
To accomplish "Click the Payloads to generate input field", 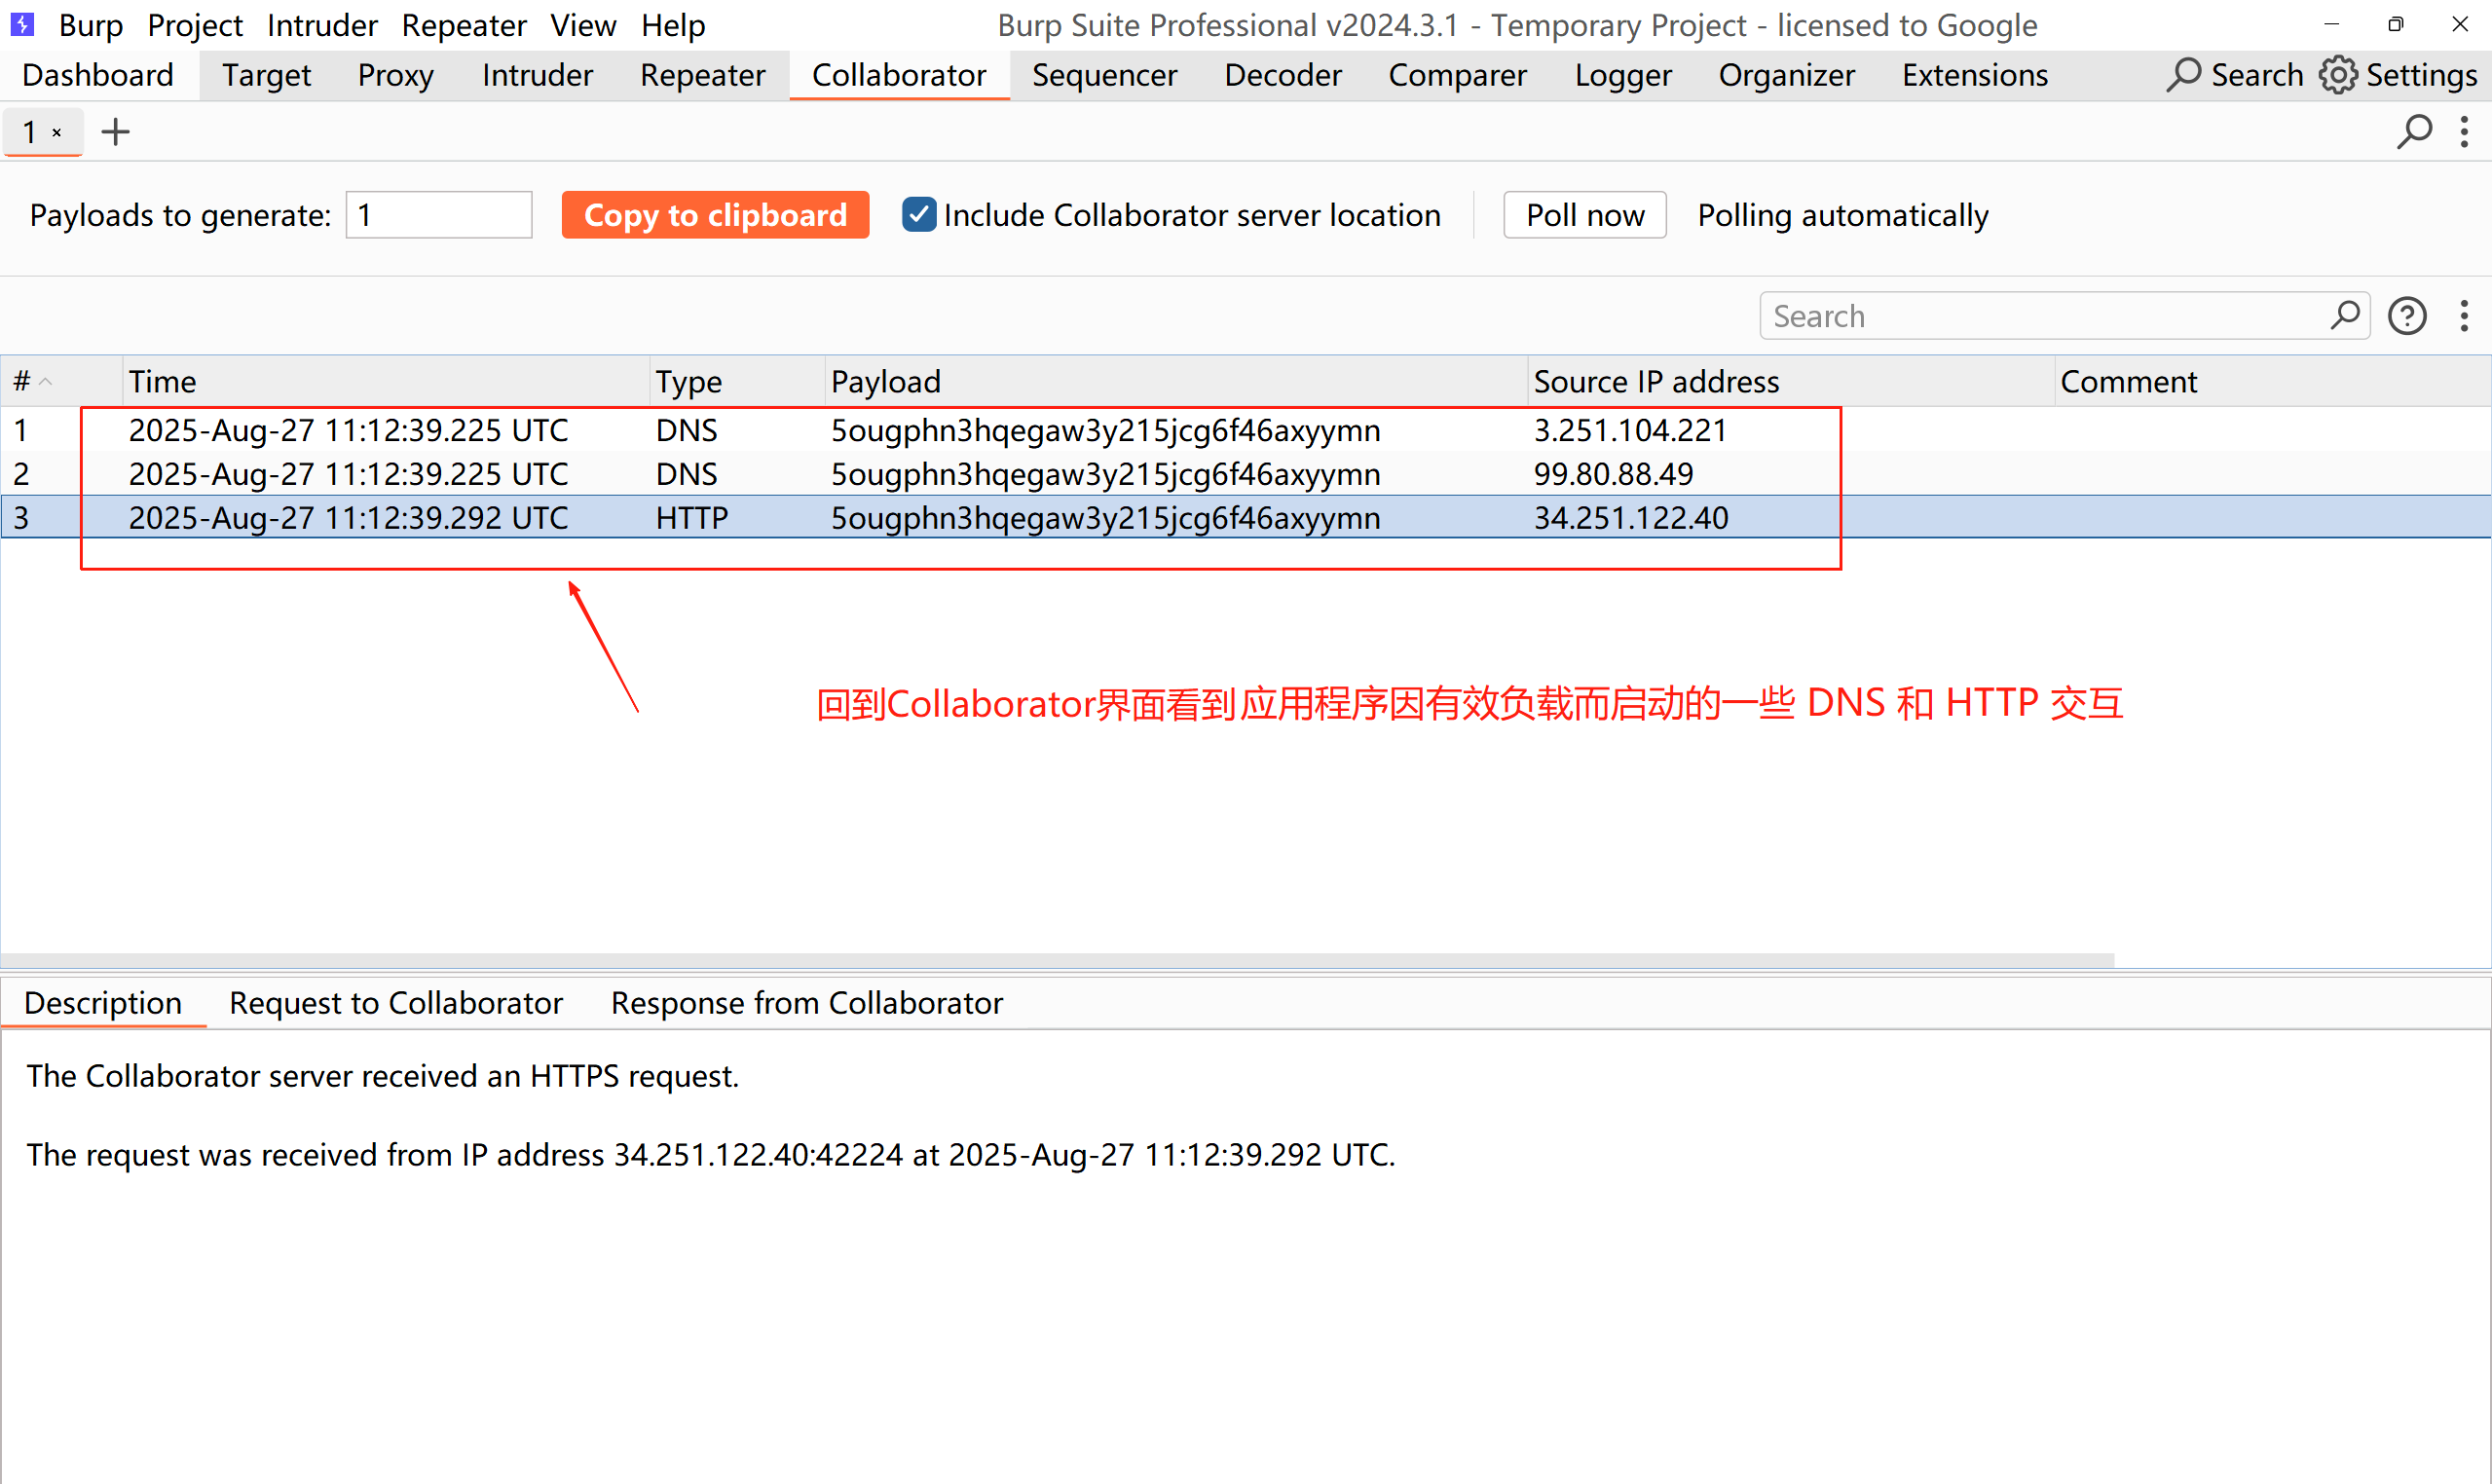I will click(x=438, y=215).
